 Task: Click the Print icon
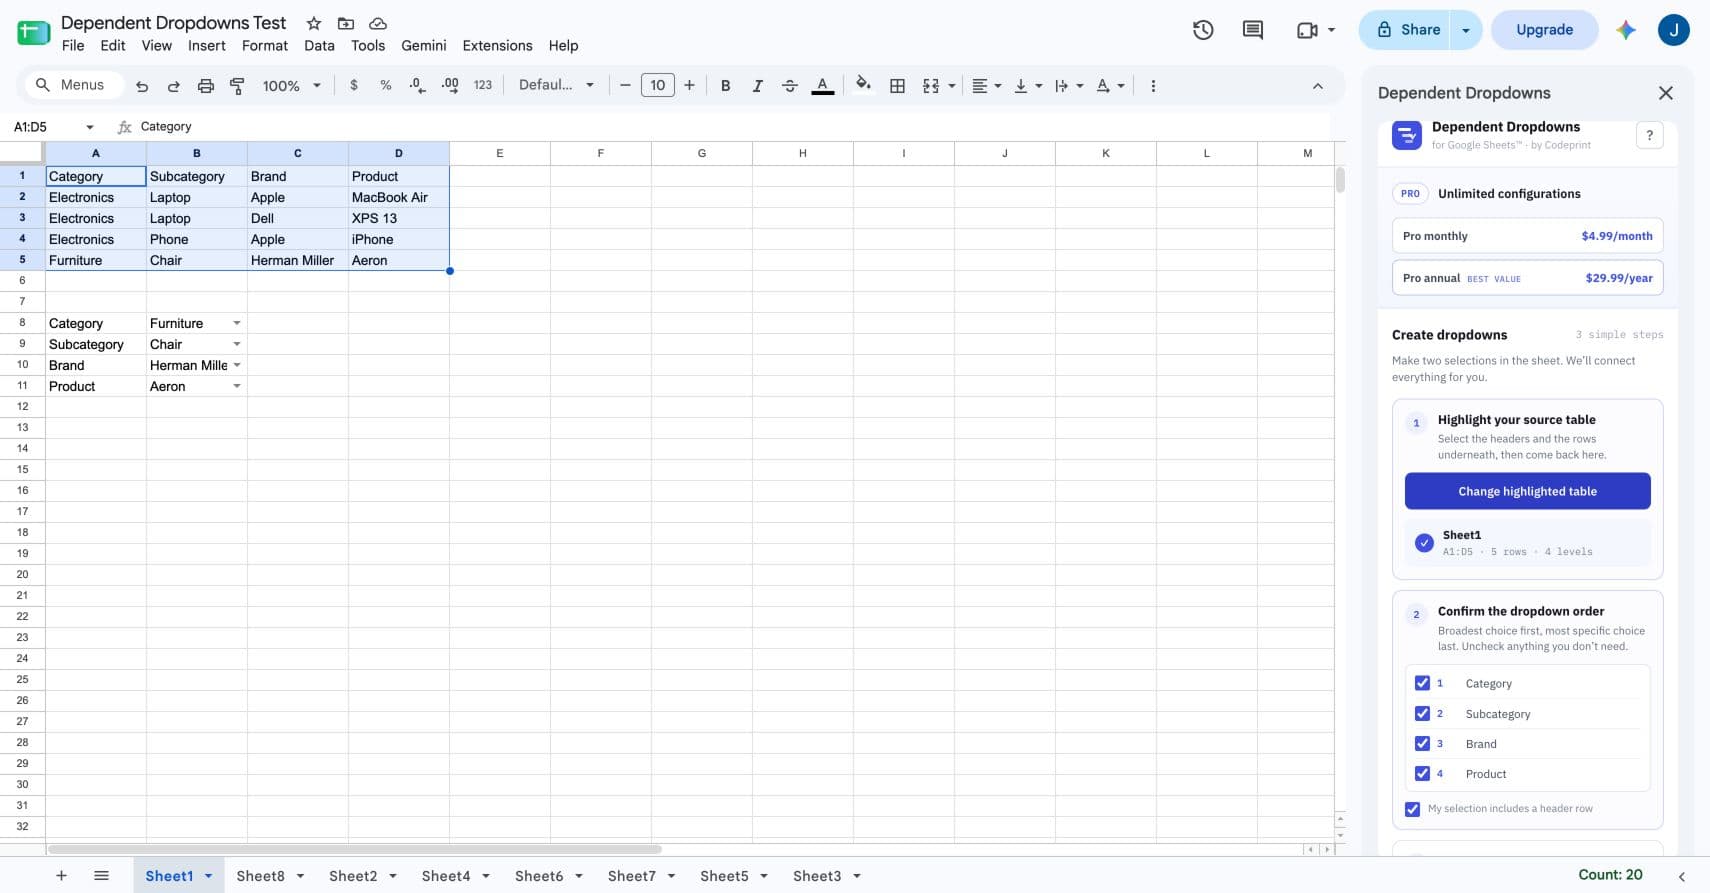(x=206, y=86)
